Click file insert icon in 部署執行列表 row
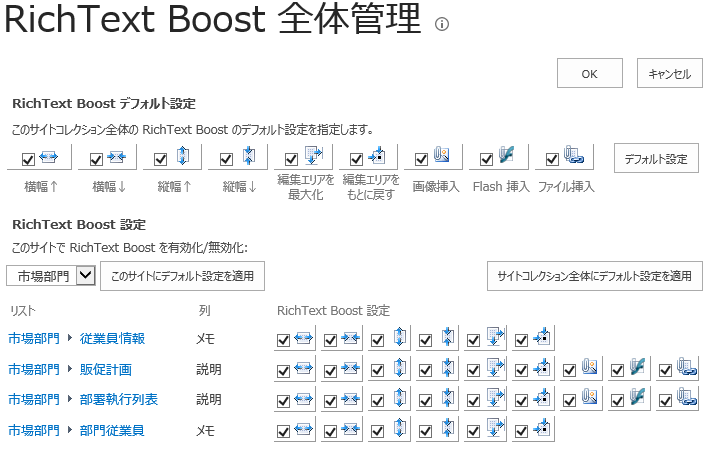 (x=687, y=397)
